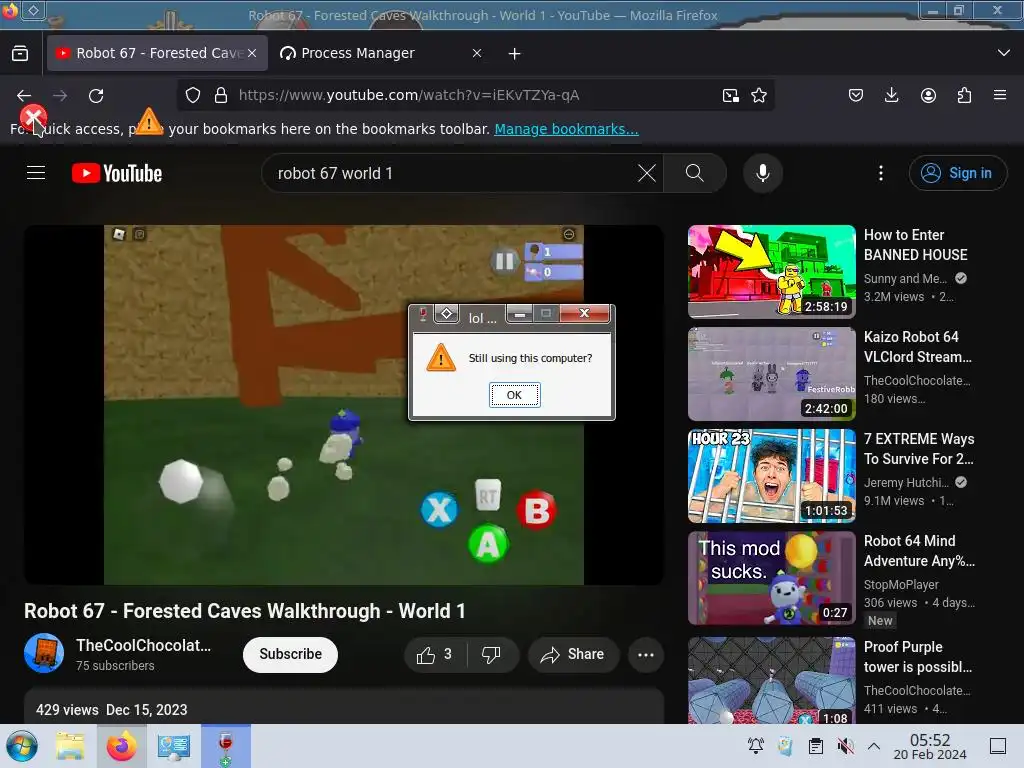
Task: Click the Sign in button
Action: (x=958, y=173)
